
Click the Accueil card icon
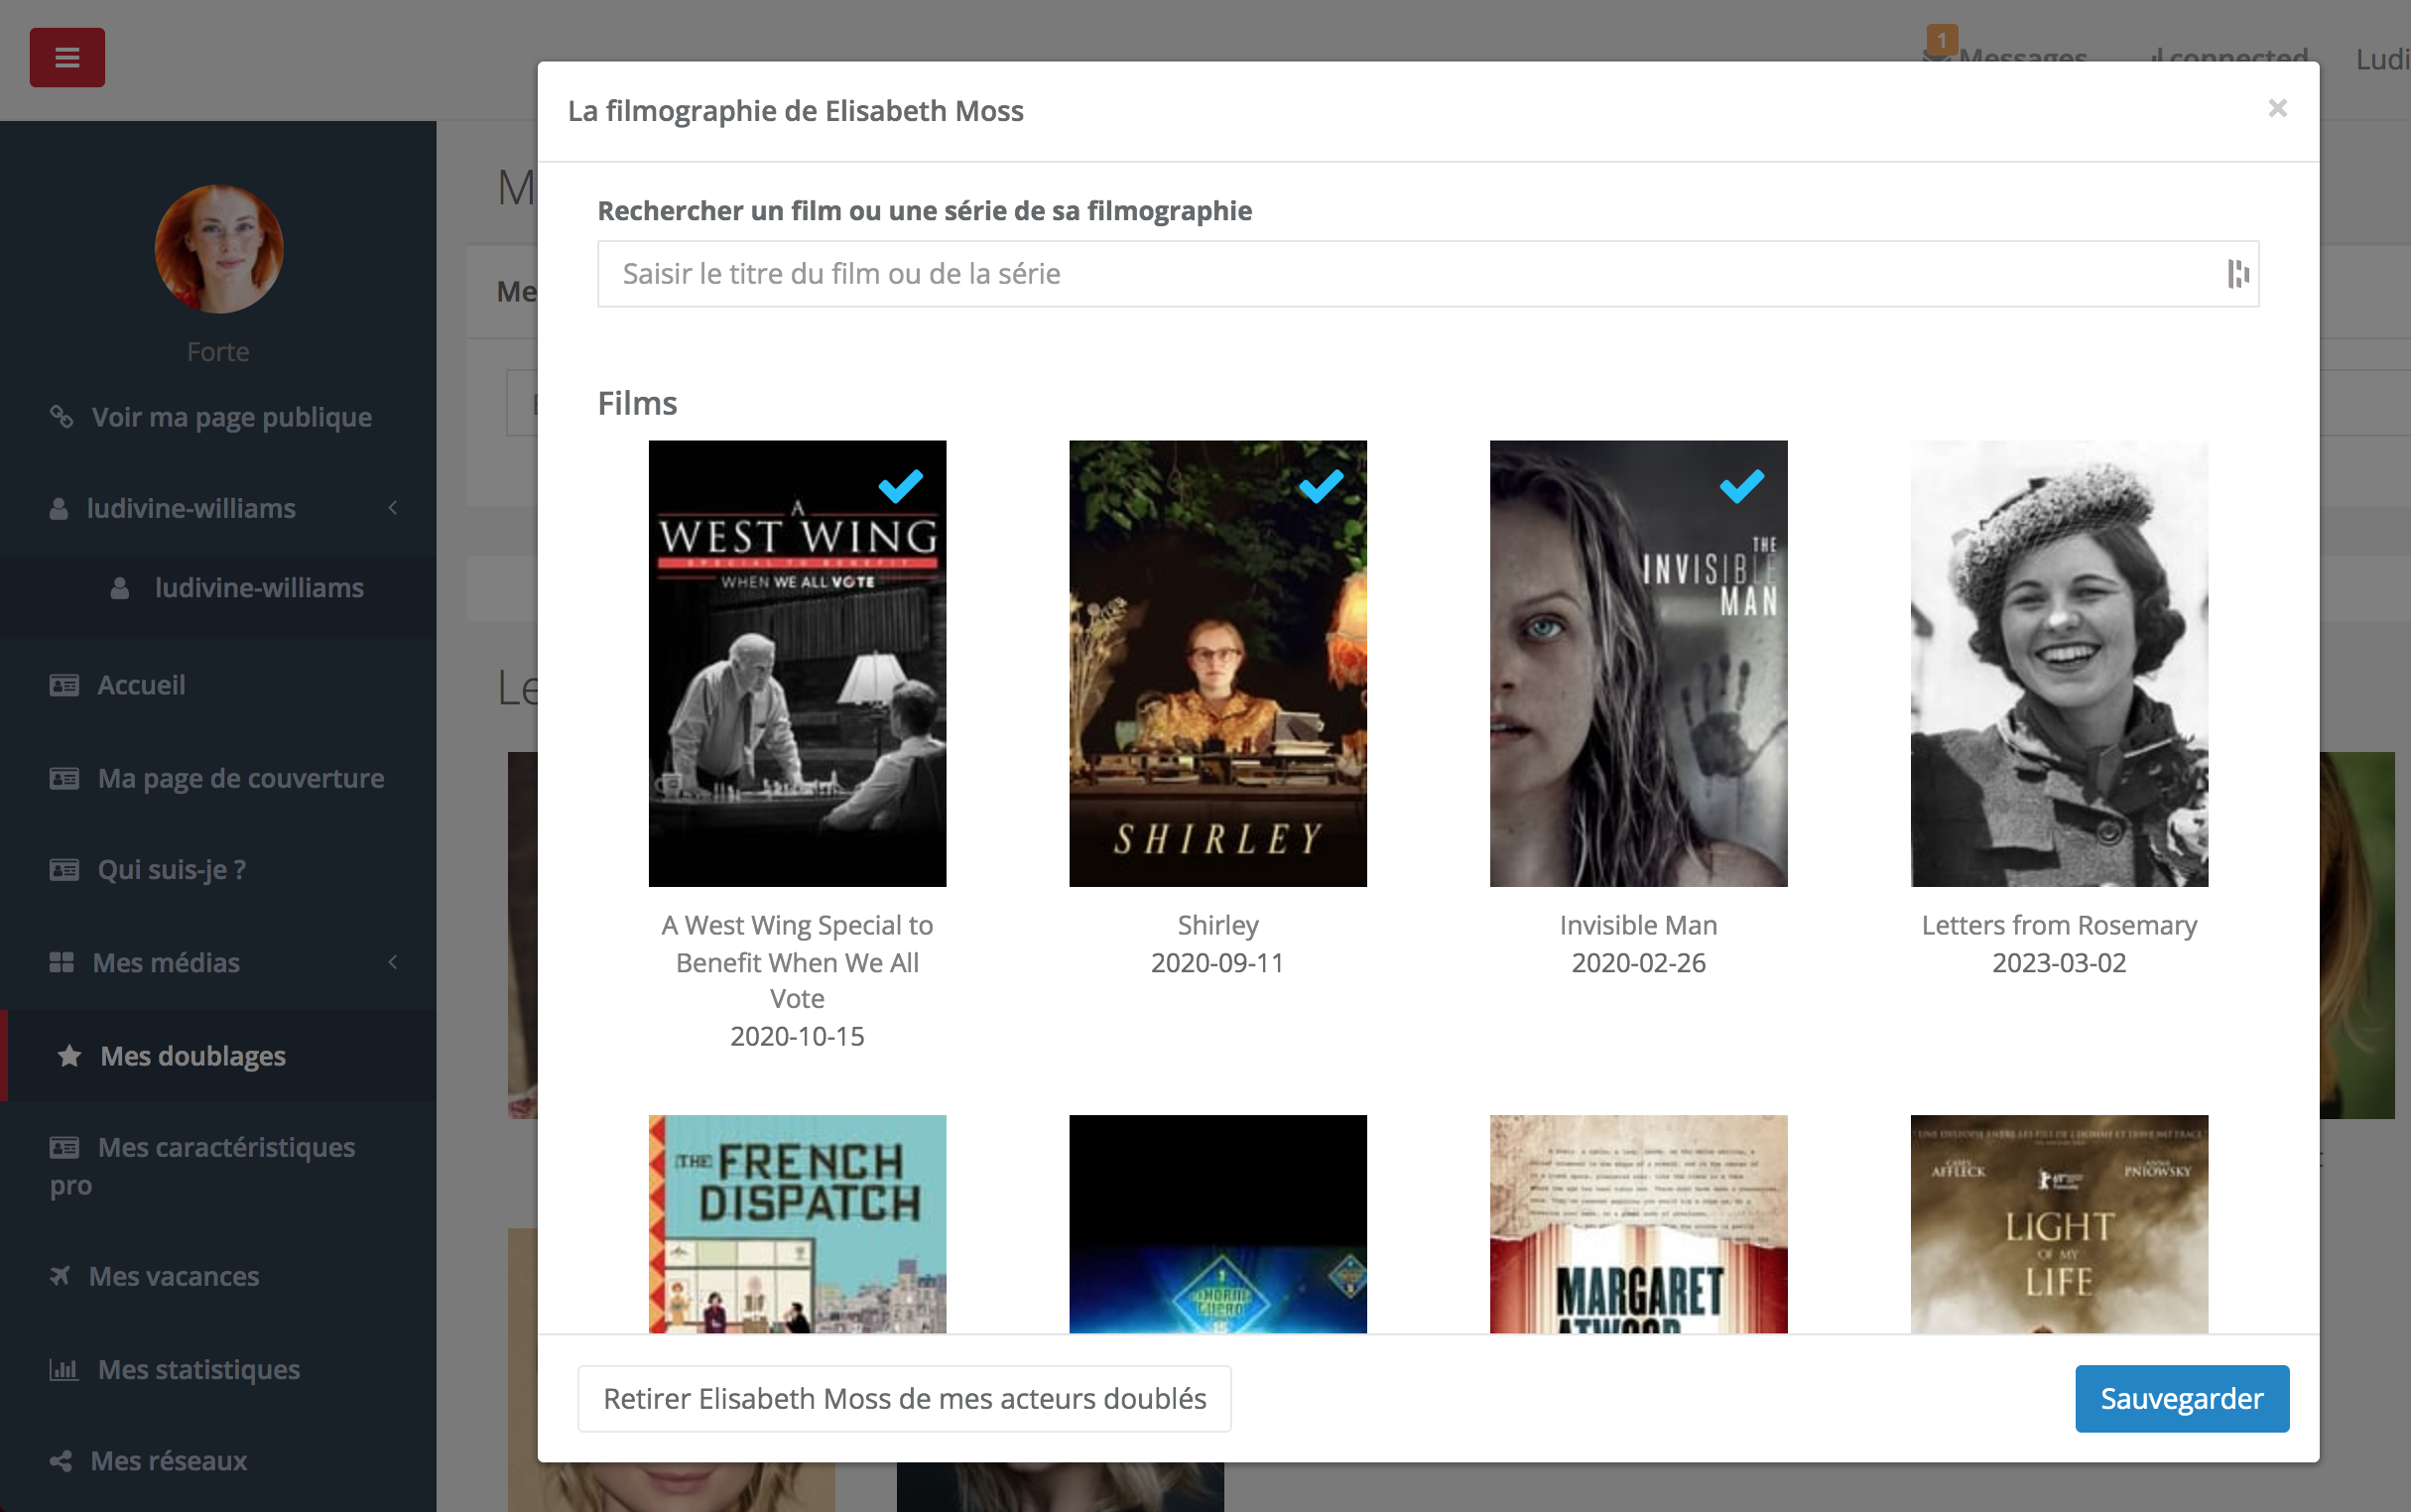[64, 685]
